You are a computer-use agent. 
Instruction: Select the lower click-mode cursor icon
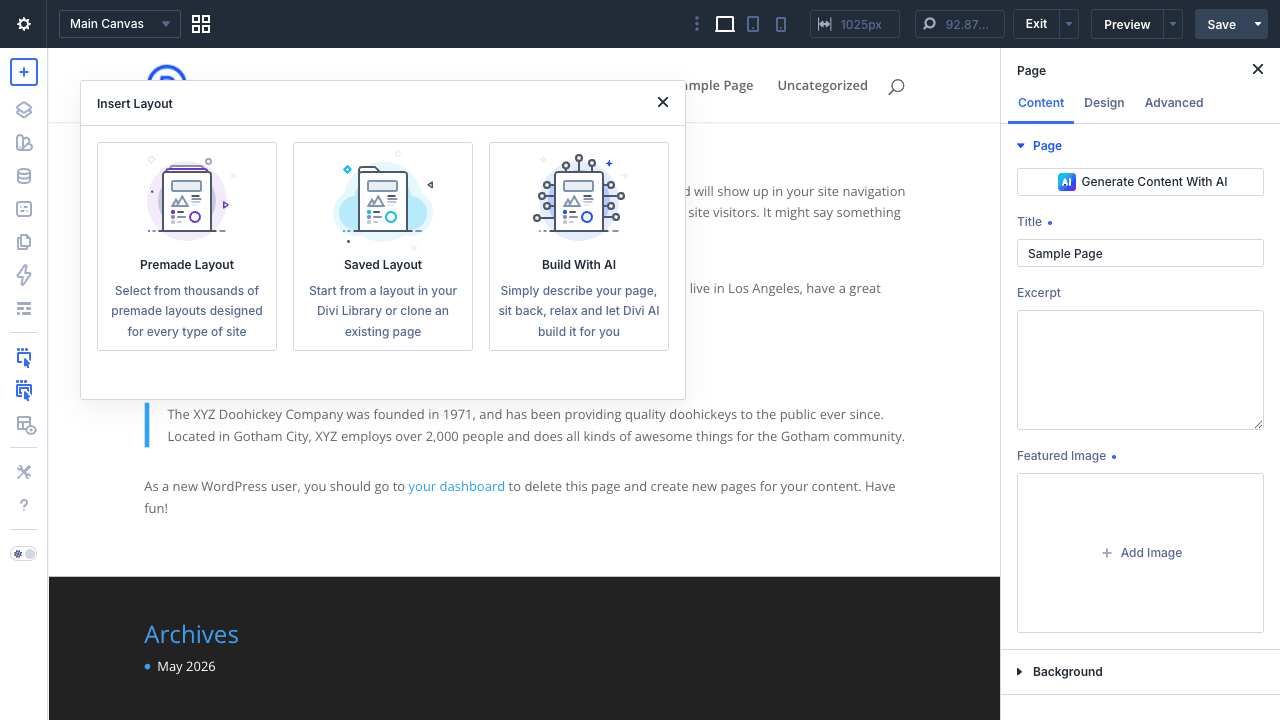(x=24, y=391)
